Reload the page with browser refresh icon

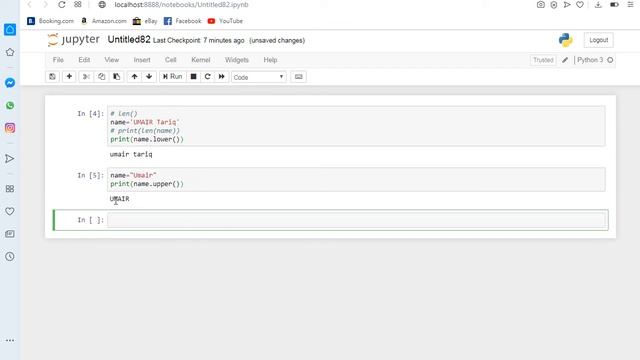coord(62,4)
